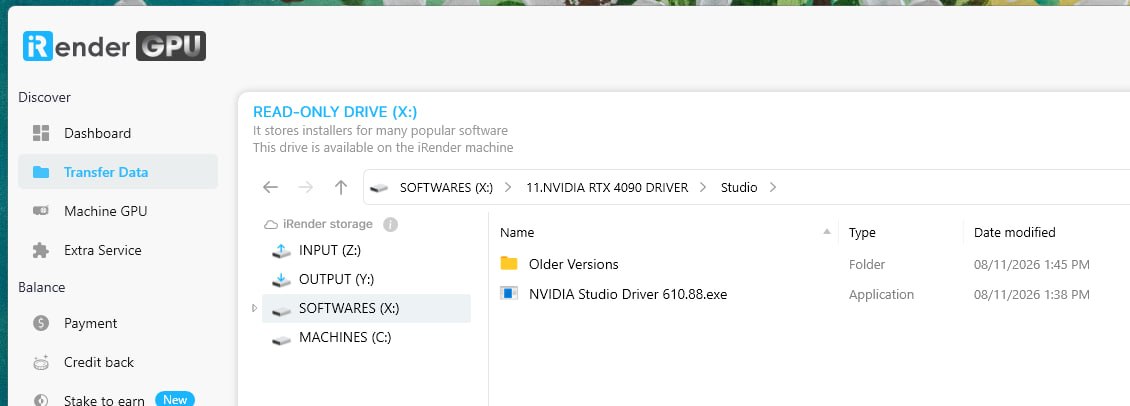Go back with the left arrow
This screenshot has height=406, width=1130.
click(x=270, y=187)
